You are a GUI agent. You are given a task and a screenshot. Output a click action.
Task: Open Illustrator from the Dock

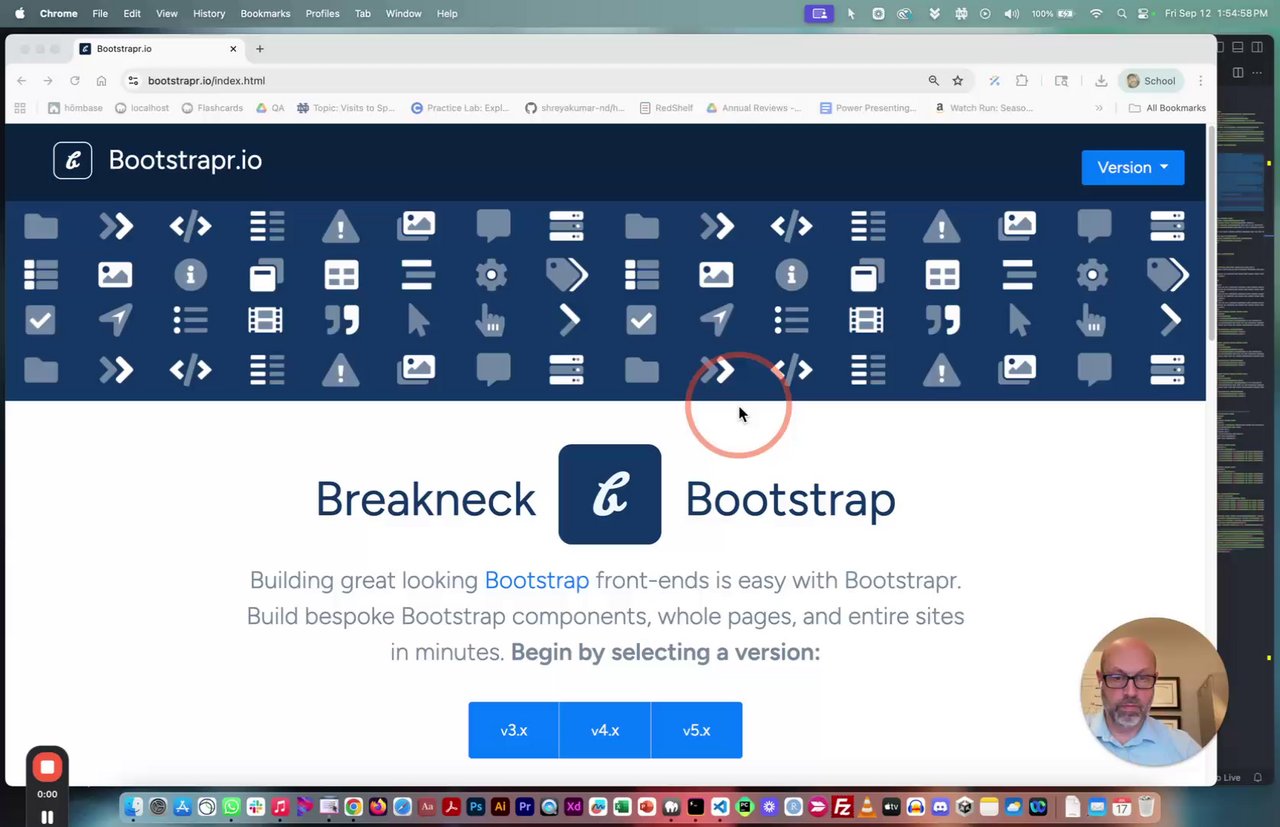[500, 806]
